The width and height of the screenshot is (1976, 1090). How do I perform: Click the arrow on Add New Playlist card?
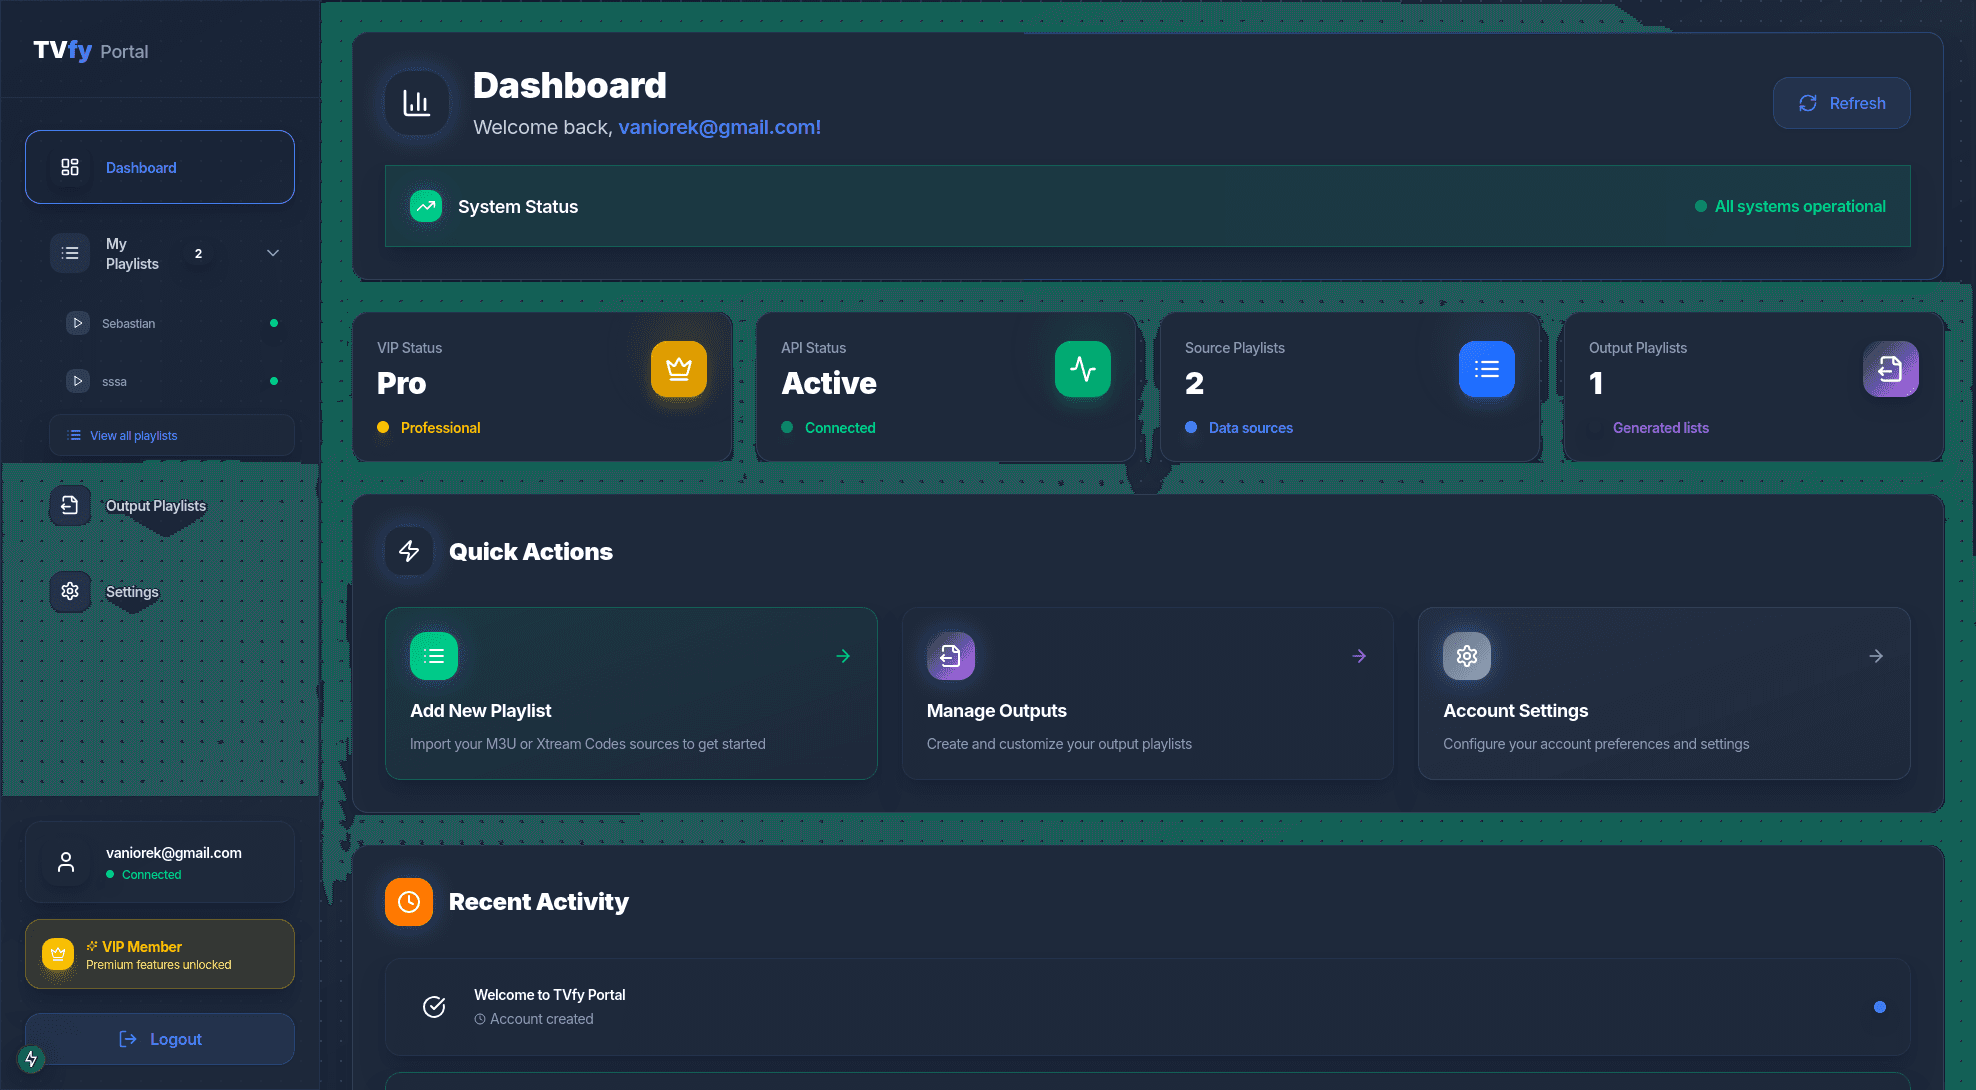[843, 656]
